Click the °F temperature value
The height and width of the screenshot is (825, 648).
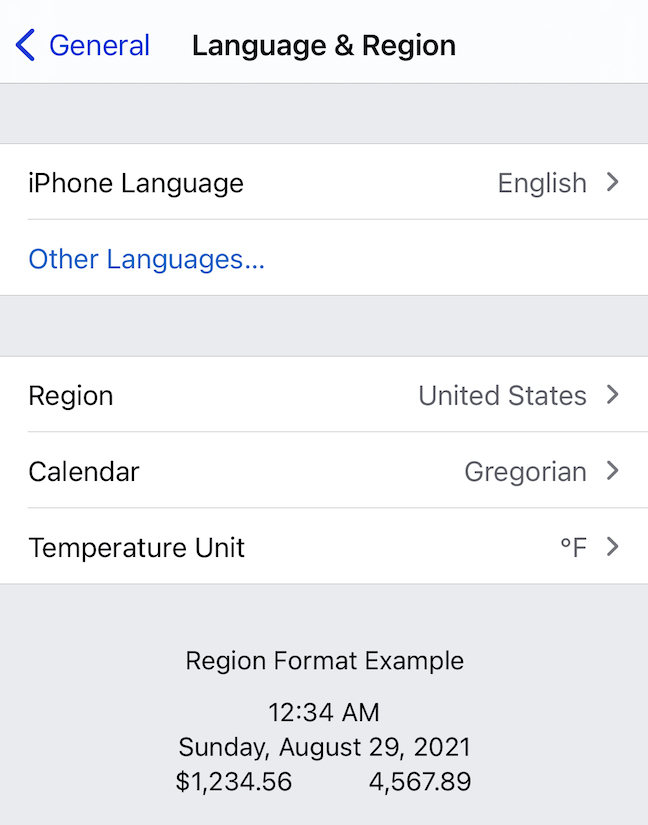[573, 547]
